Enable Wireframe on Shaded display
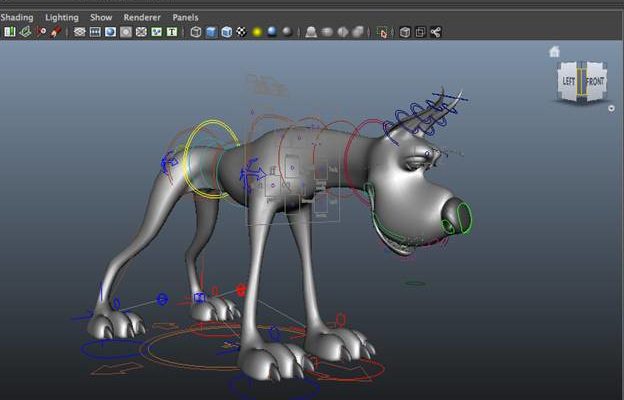624x400 pixels. click(226, 32)
